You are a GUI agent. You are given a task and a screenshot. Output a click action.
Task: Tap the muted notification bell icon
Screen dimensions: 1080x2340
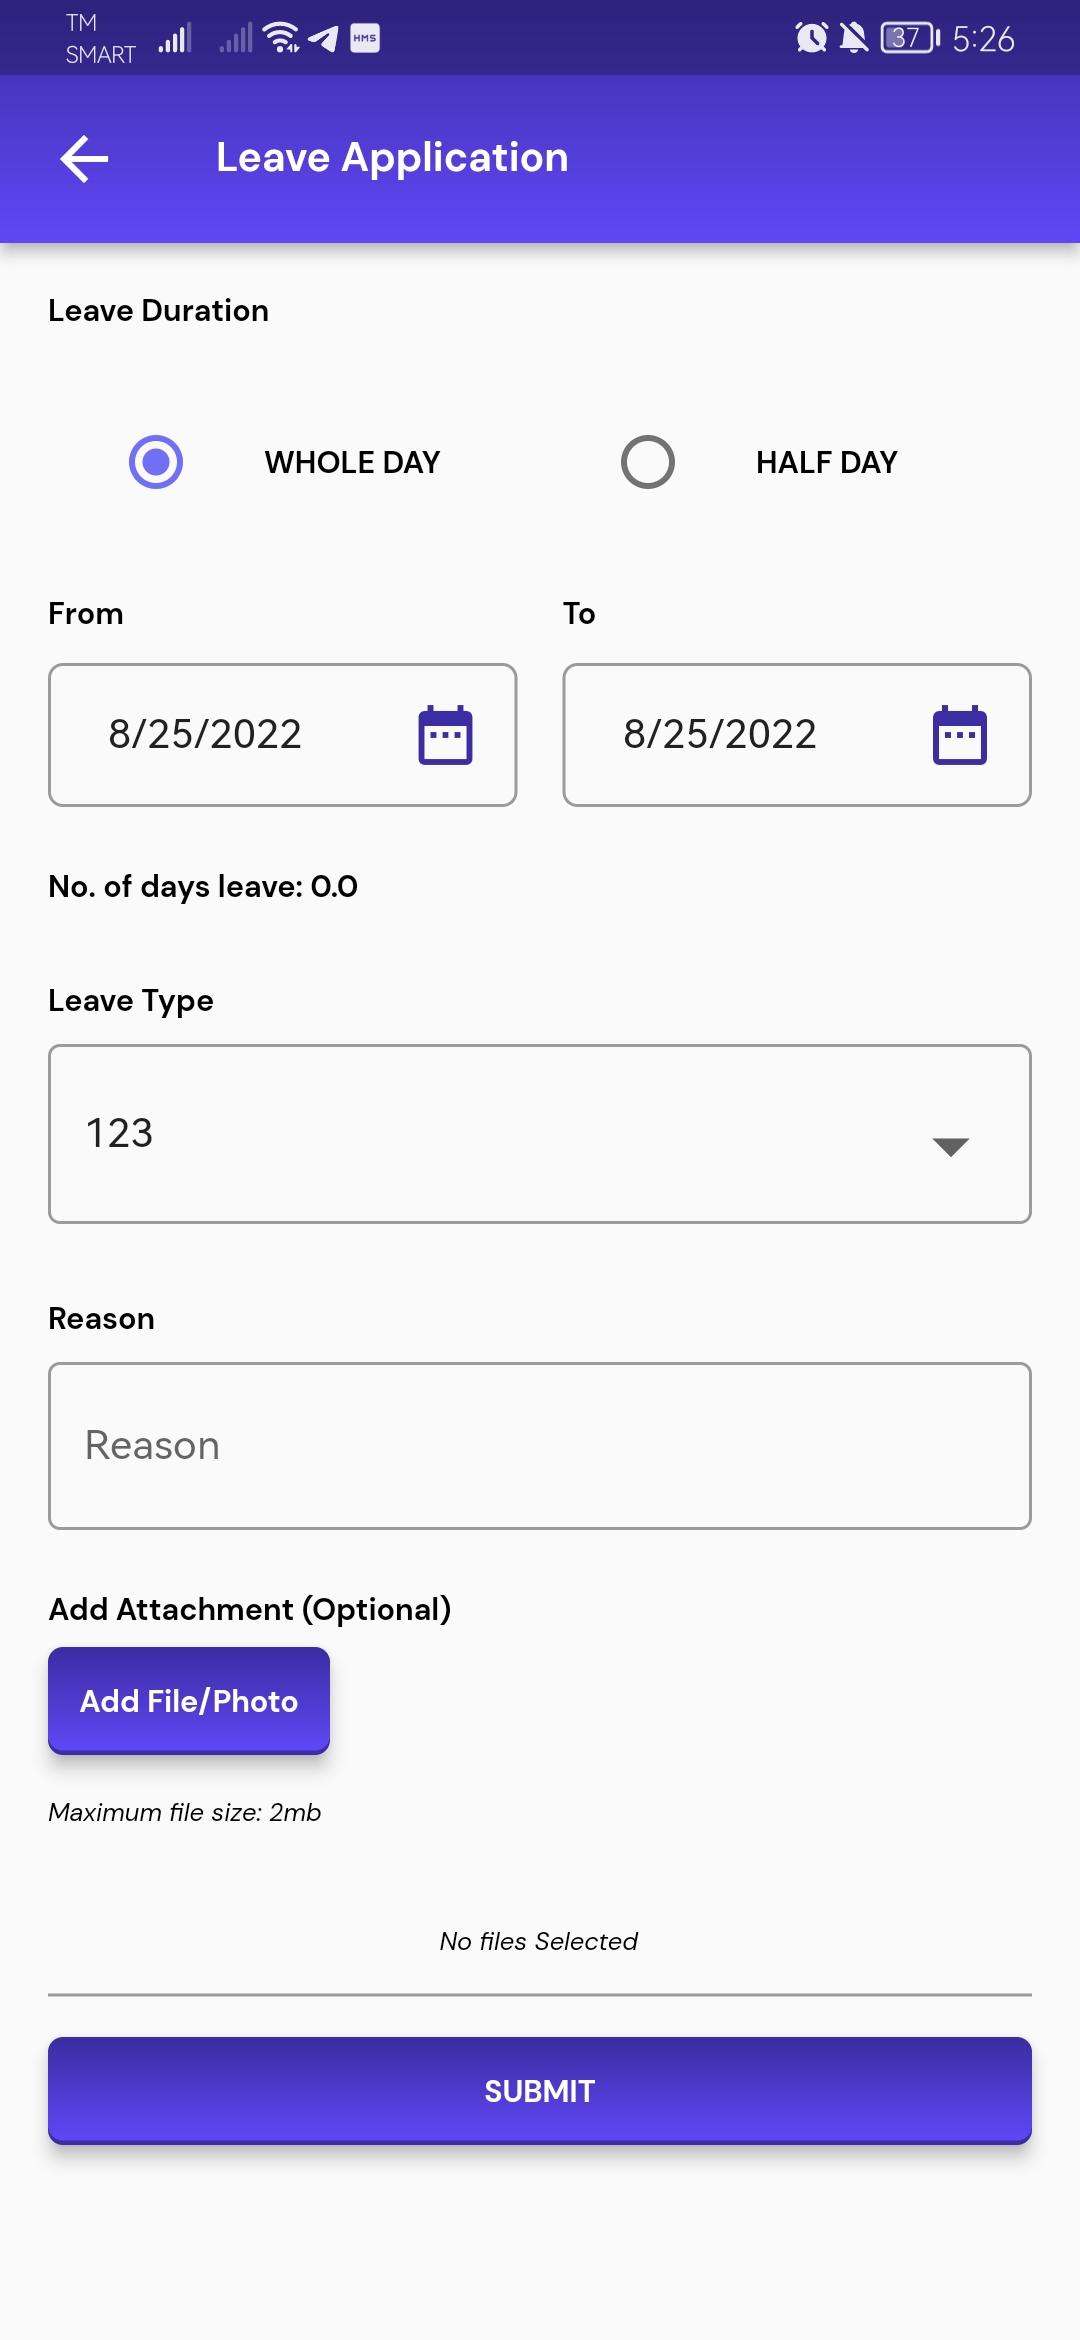point(853,38)
